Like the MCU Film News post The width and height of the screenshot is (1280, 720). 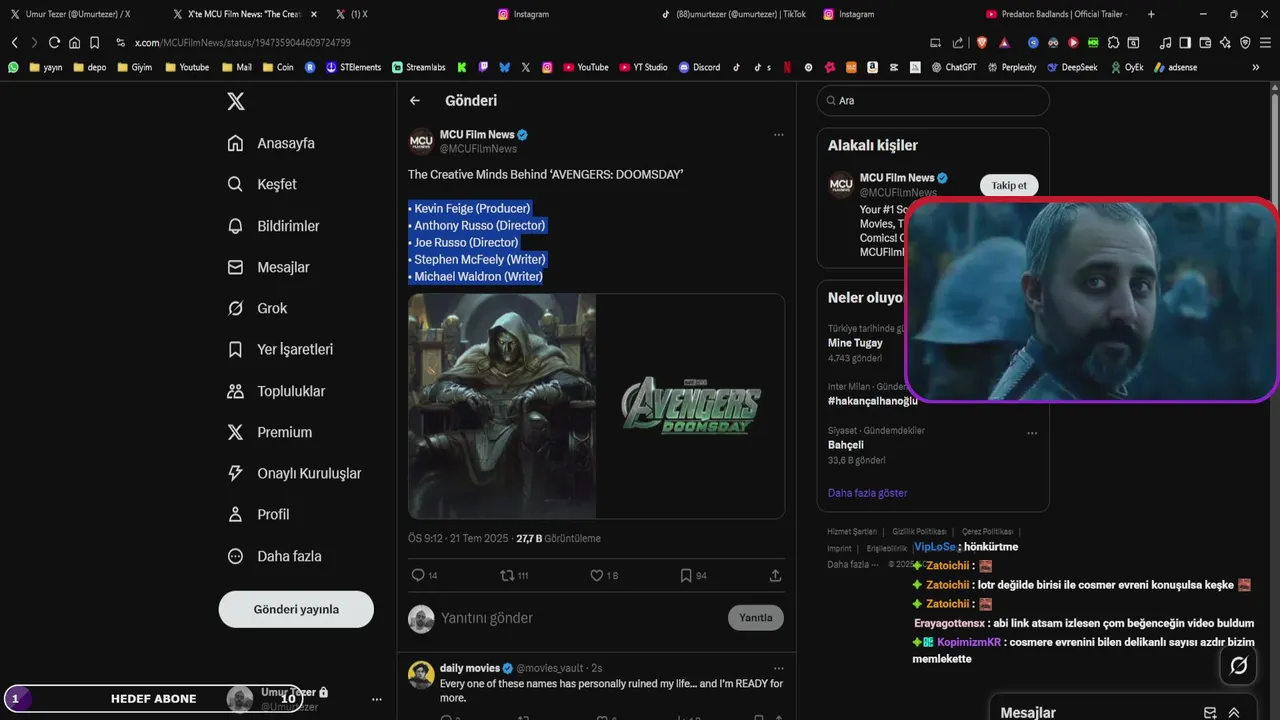[x=604, y=576]
